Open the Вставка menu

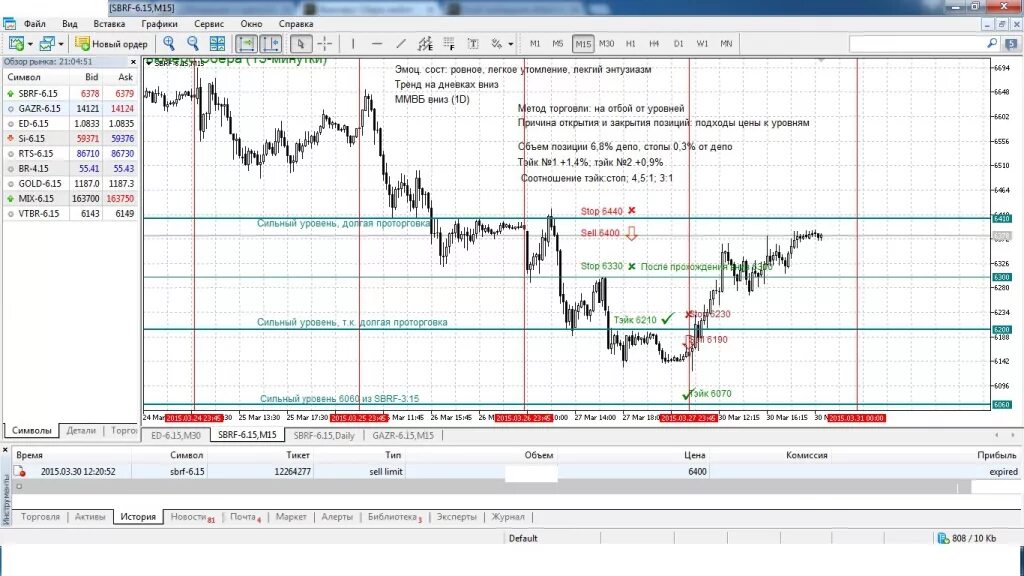click(109, 24)
